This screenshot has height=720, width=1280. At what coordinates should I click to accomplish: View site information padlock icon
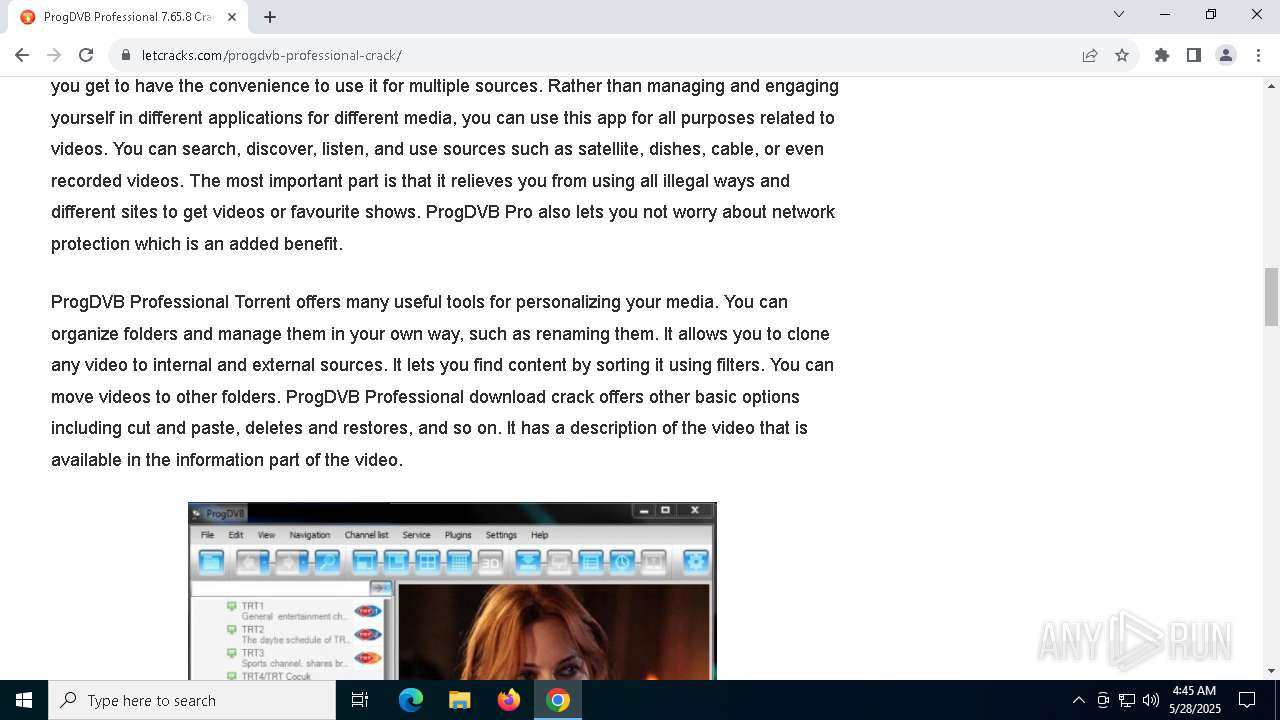click(125, 55)
